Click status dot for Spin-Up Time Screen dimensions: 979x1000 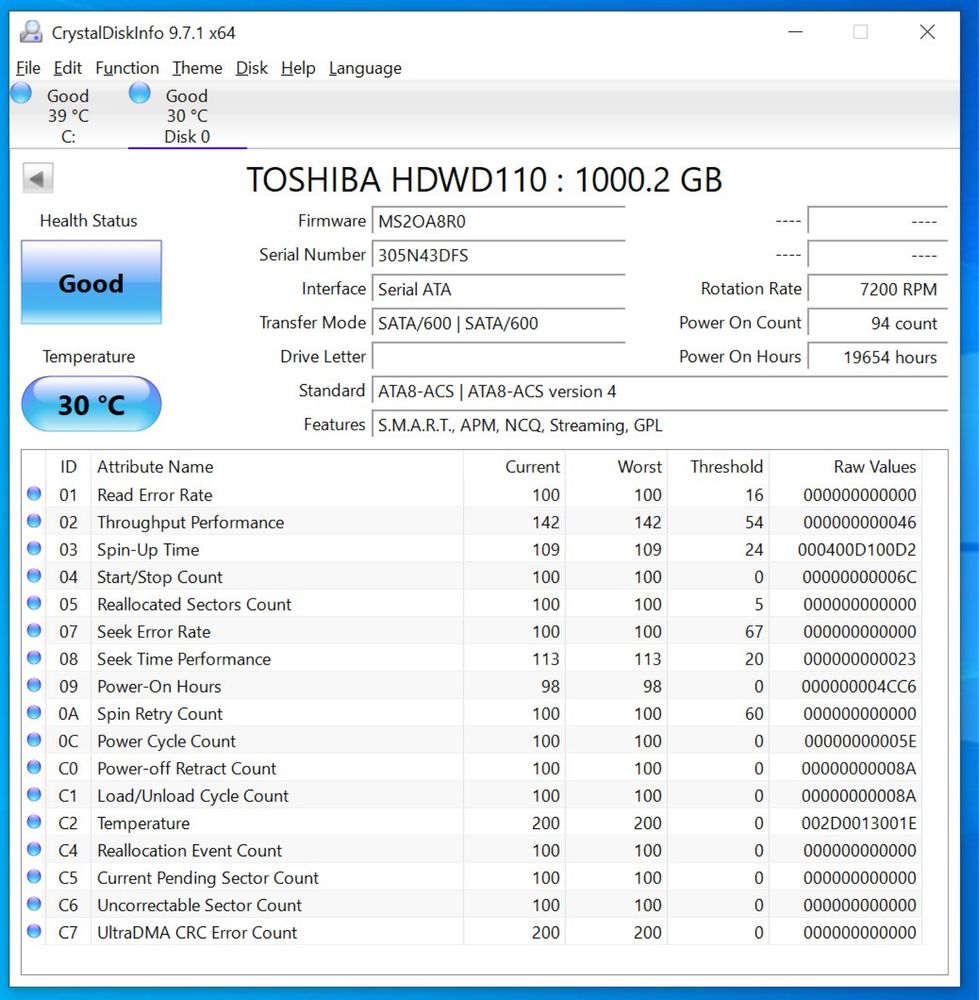[34, 548]
